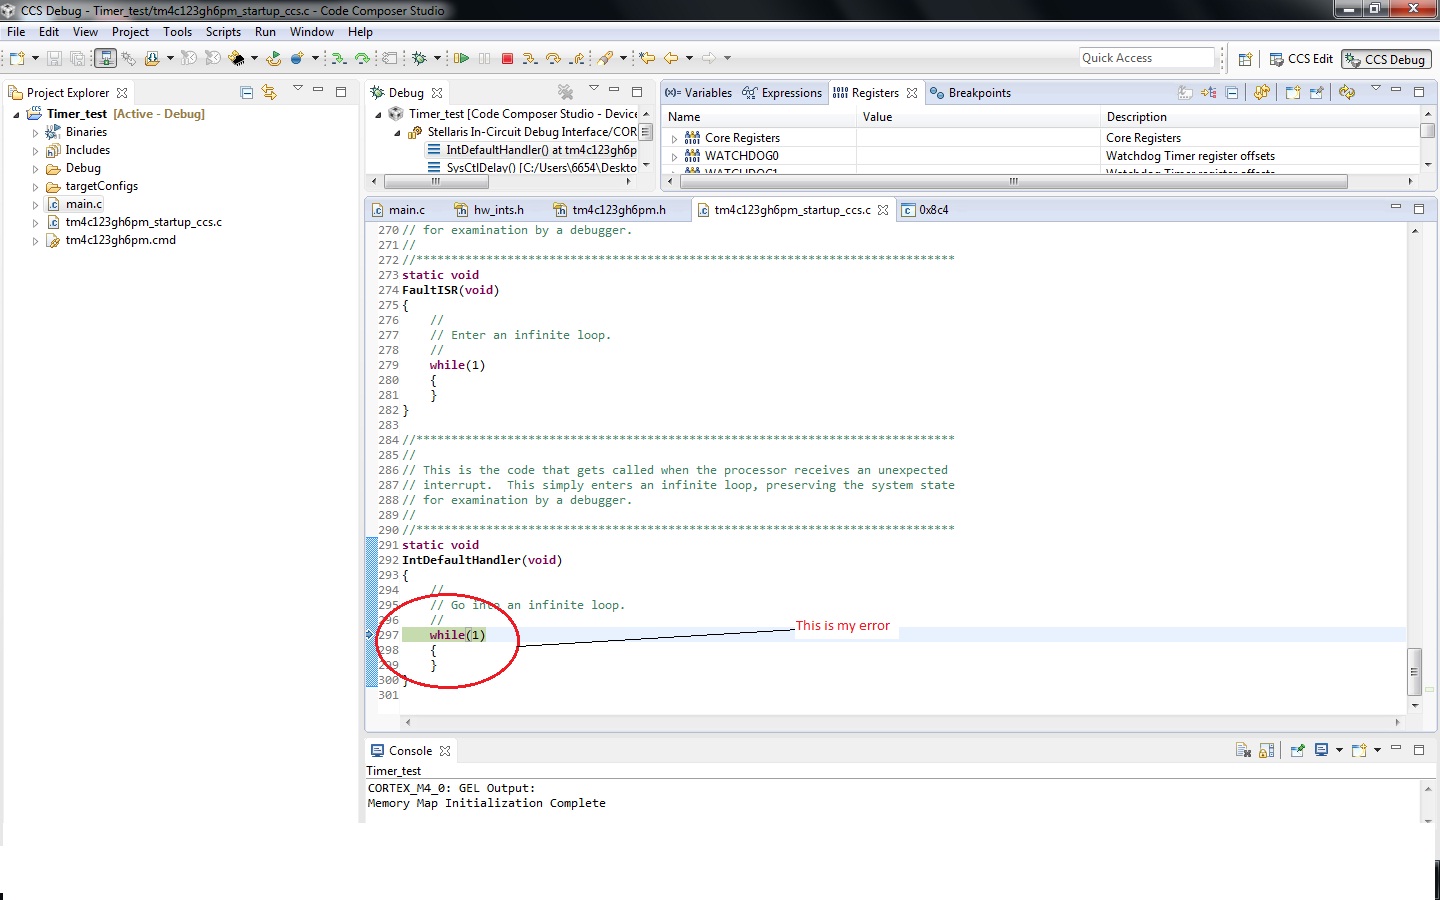
Task: Collapse all in Project Explorer
Action: (x=247, y=92)
